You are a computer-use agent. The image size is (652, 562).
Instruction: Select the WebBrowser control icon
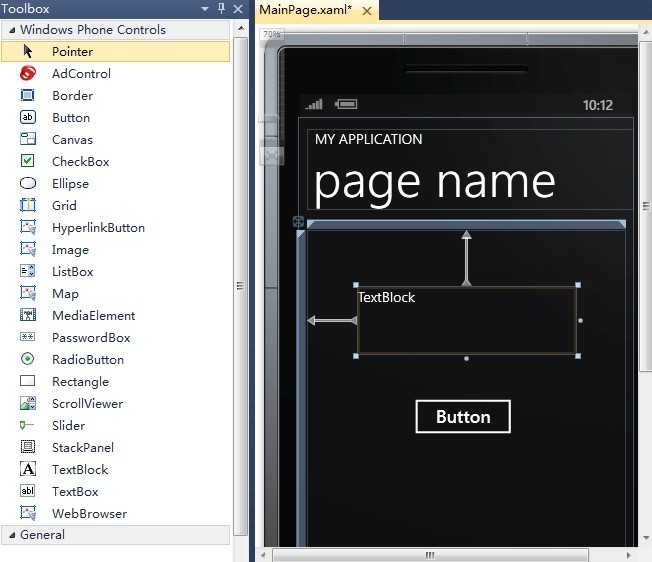tap(27, 513)
